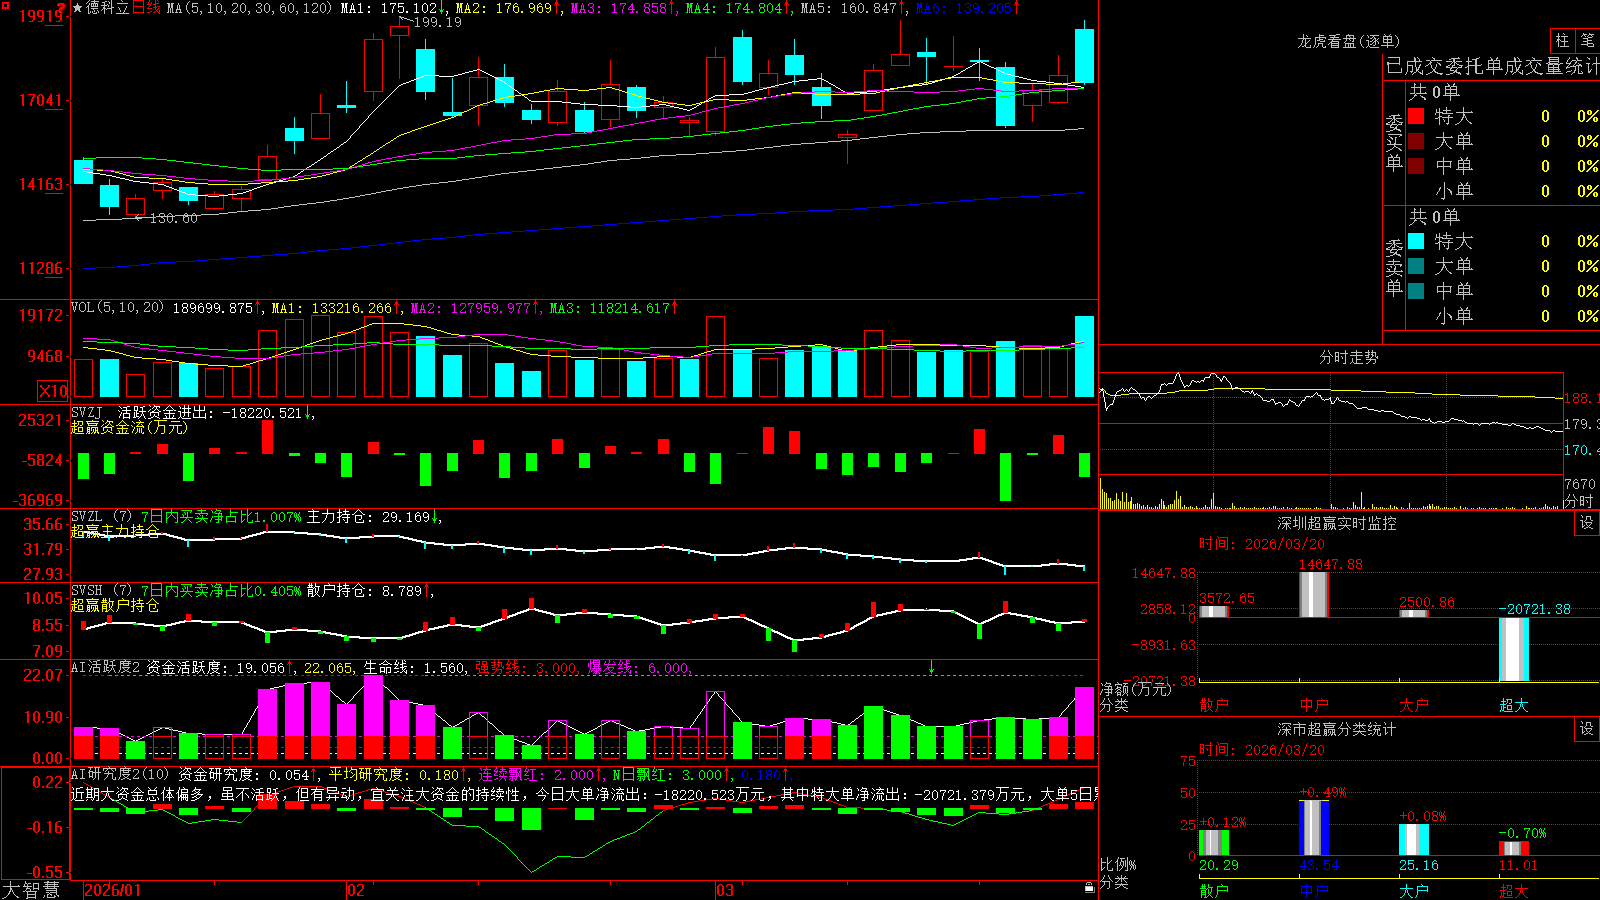
Task: Click the 130.60 low price marker
Action: coord(173,218)
